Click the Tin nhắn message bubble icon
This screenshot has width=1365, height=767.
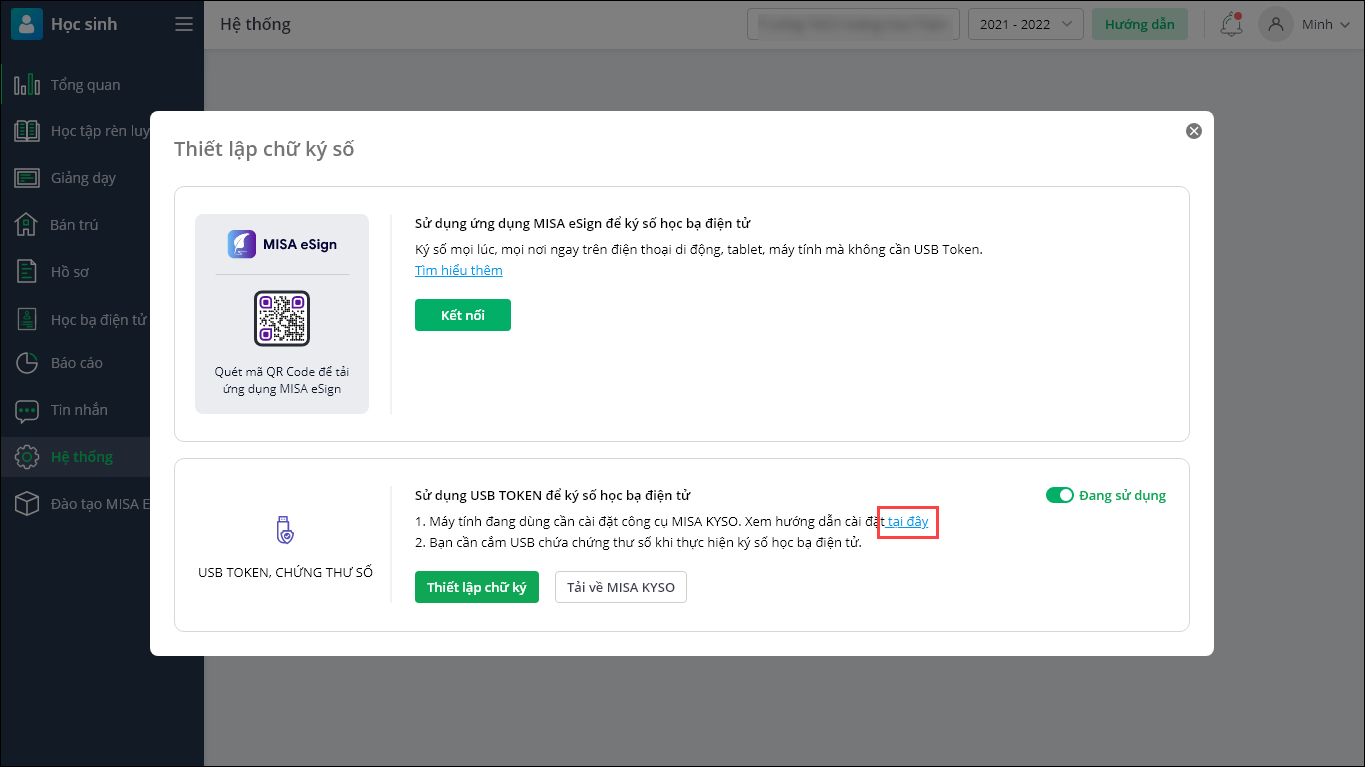[x=27, y=410]
